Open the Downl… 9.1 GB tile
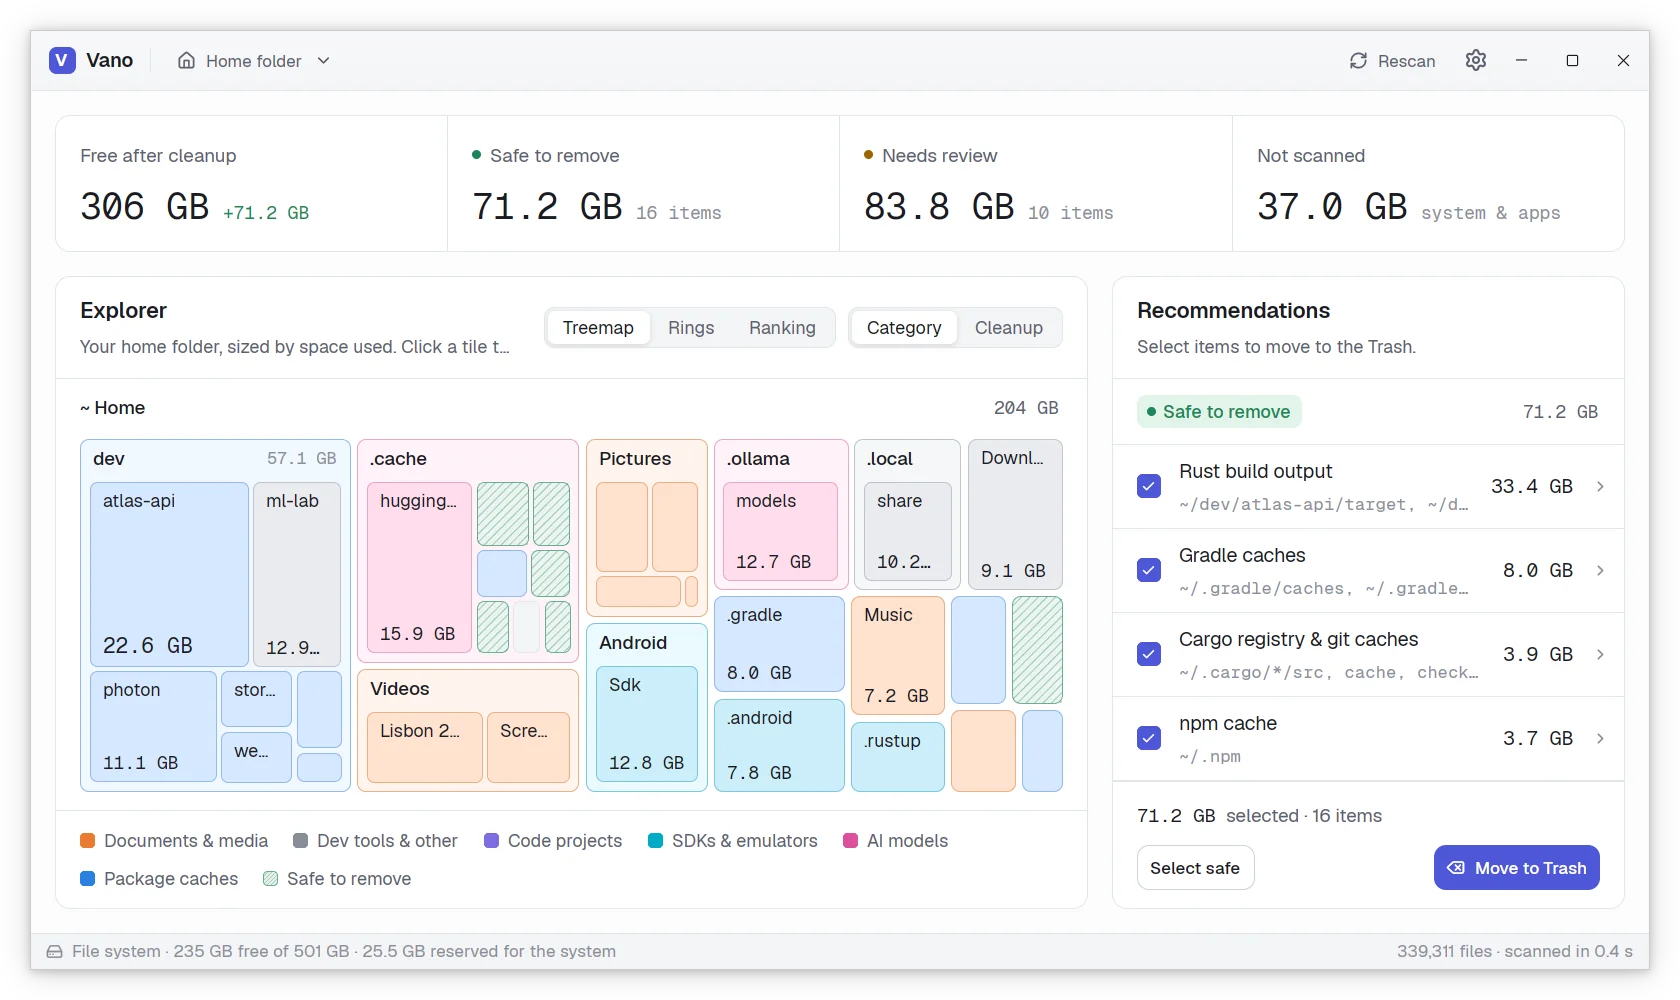 [1016, 514]
